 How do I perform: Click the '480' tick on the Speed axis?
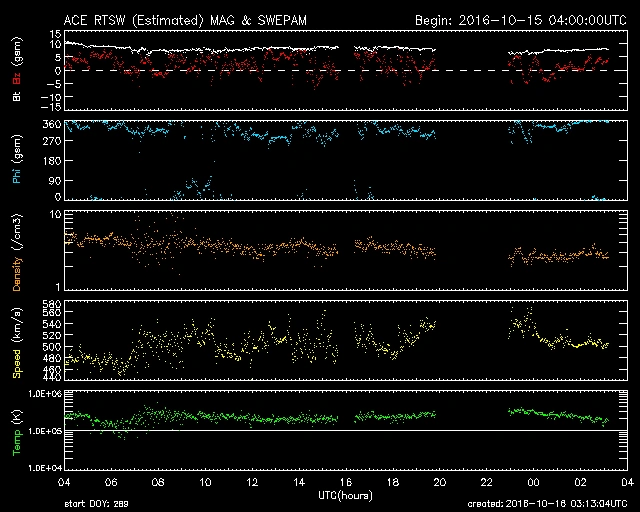click(x=52, y=358)
